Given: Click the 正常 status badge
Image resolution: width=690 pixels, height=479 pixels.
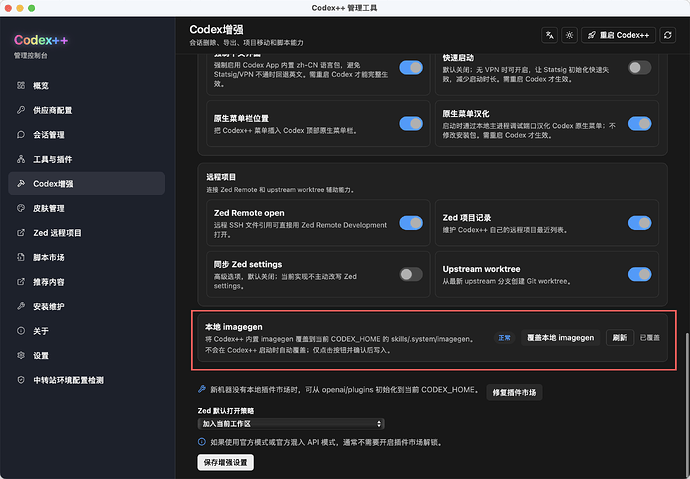Looking at the screenshot, I should click(x=504, y=338).
